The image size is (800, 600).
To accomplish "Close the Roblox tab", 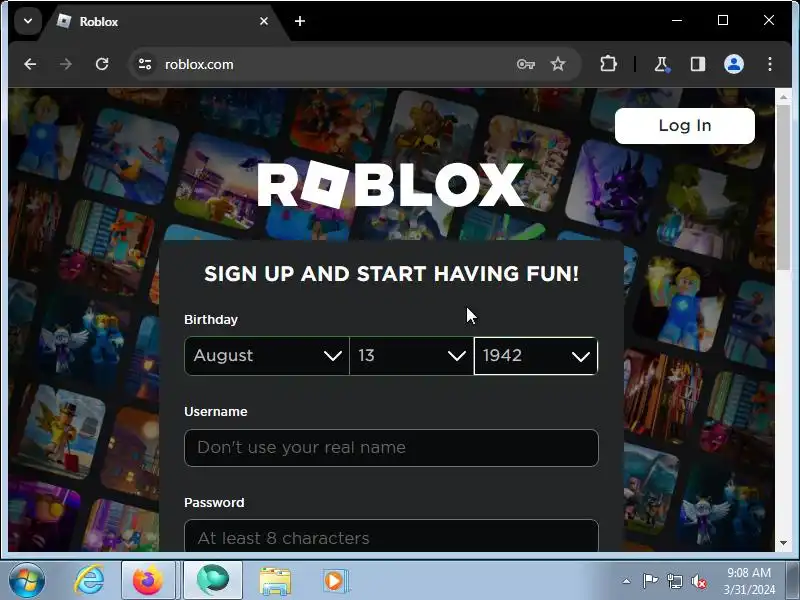I will click(264, 21).
